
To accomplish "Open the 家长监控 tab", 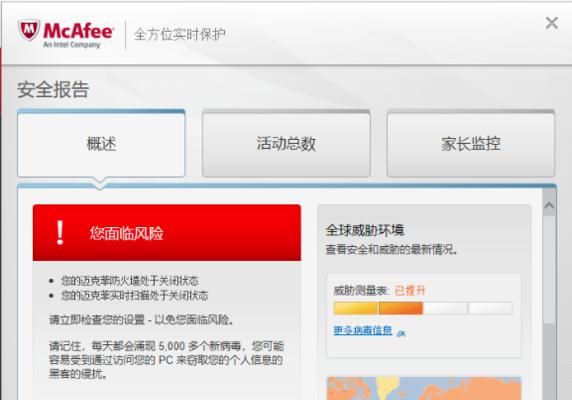I will 471,144.
